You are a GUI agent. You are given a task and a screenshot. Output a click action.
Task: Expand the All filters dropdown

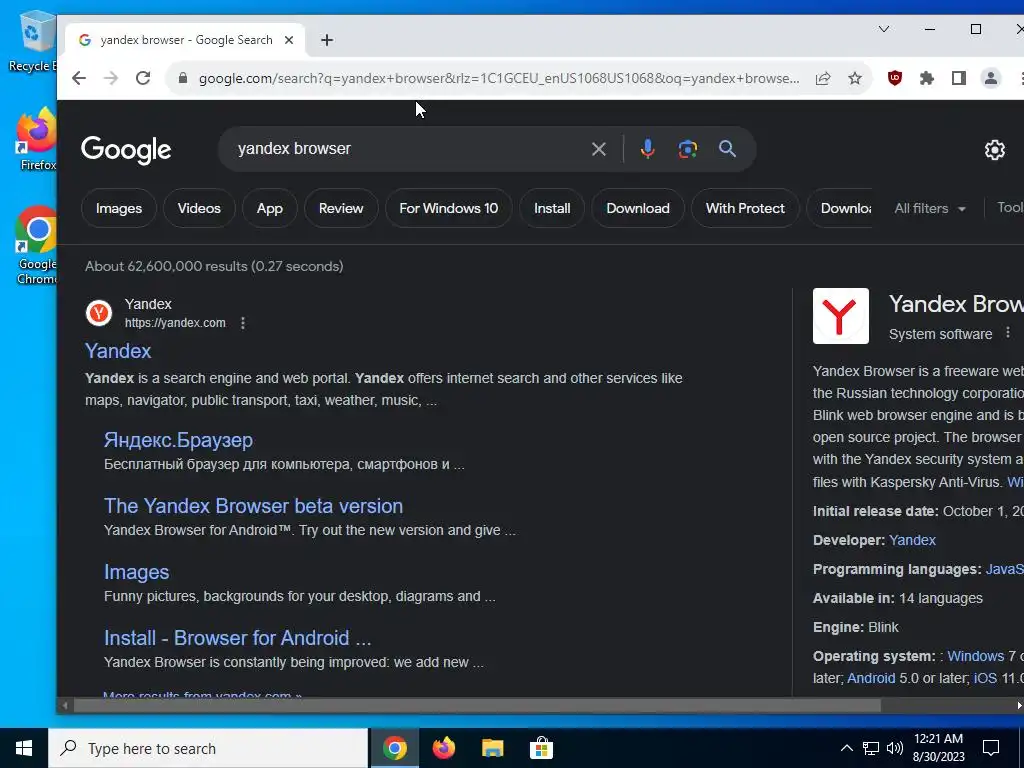(930, 208)
